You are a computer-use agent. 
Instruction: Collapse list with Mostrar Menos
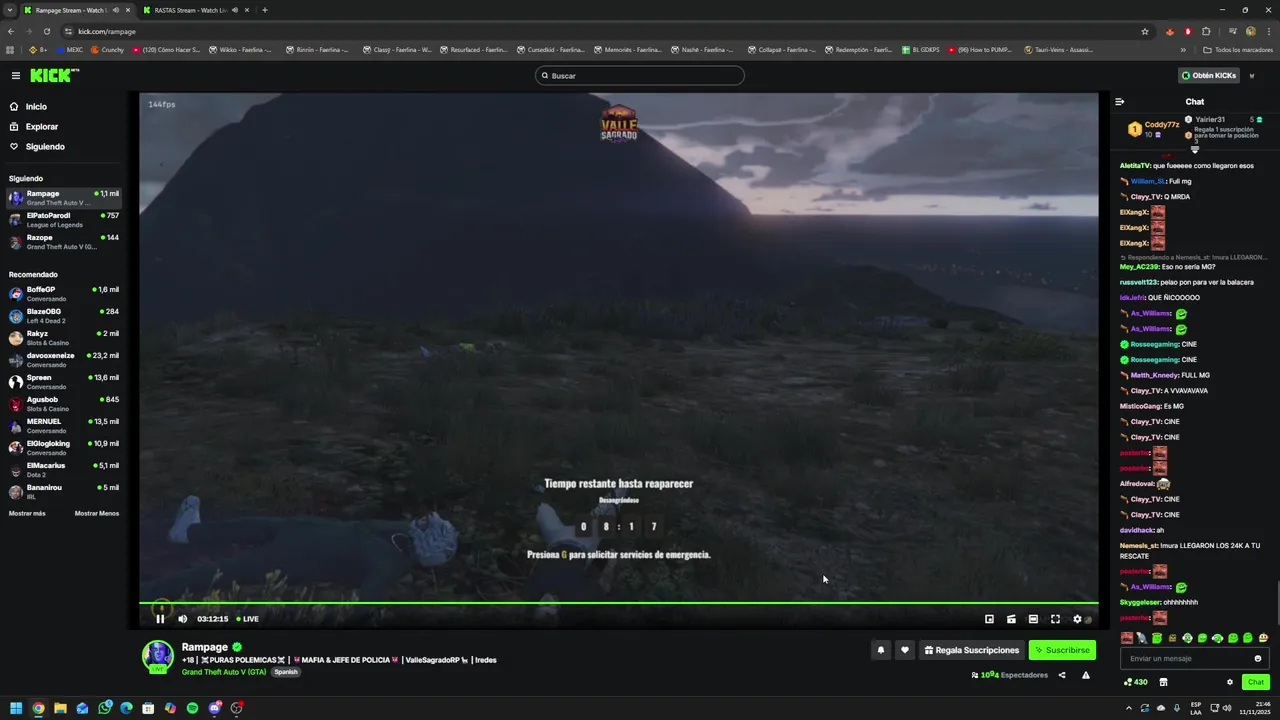[x=97, y=514]
